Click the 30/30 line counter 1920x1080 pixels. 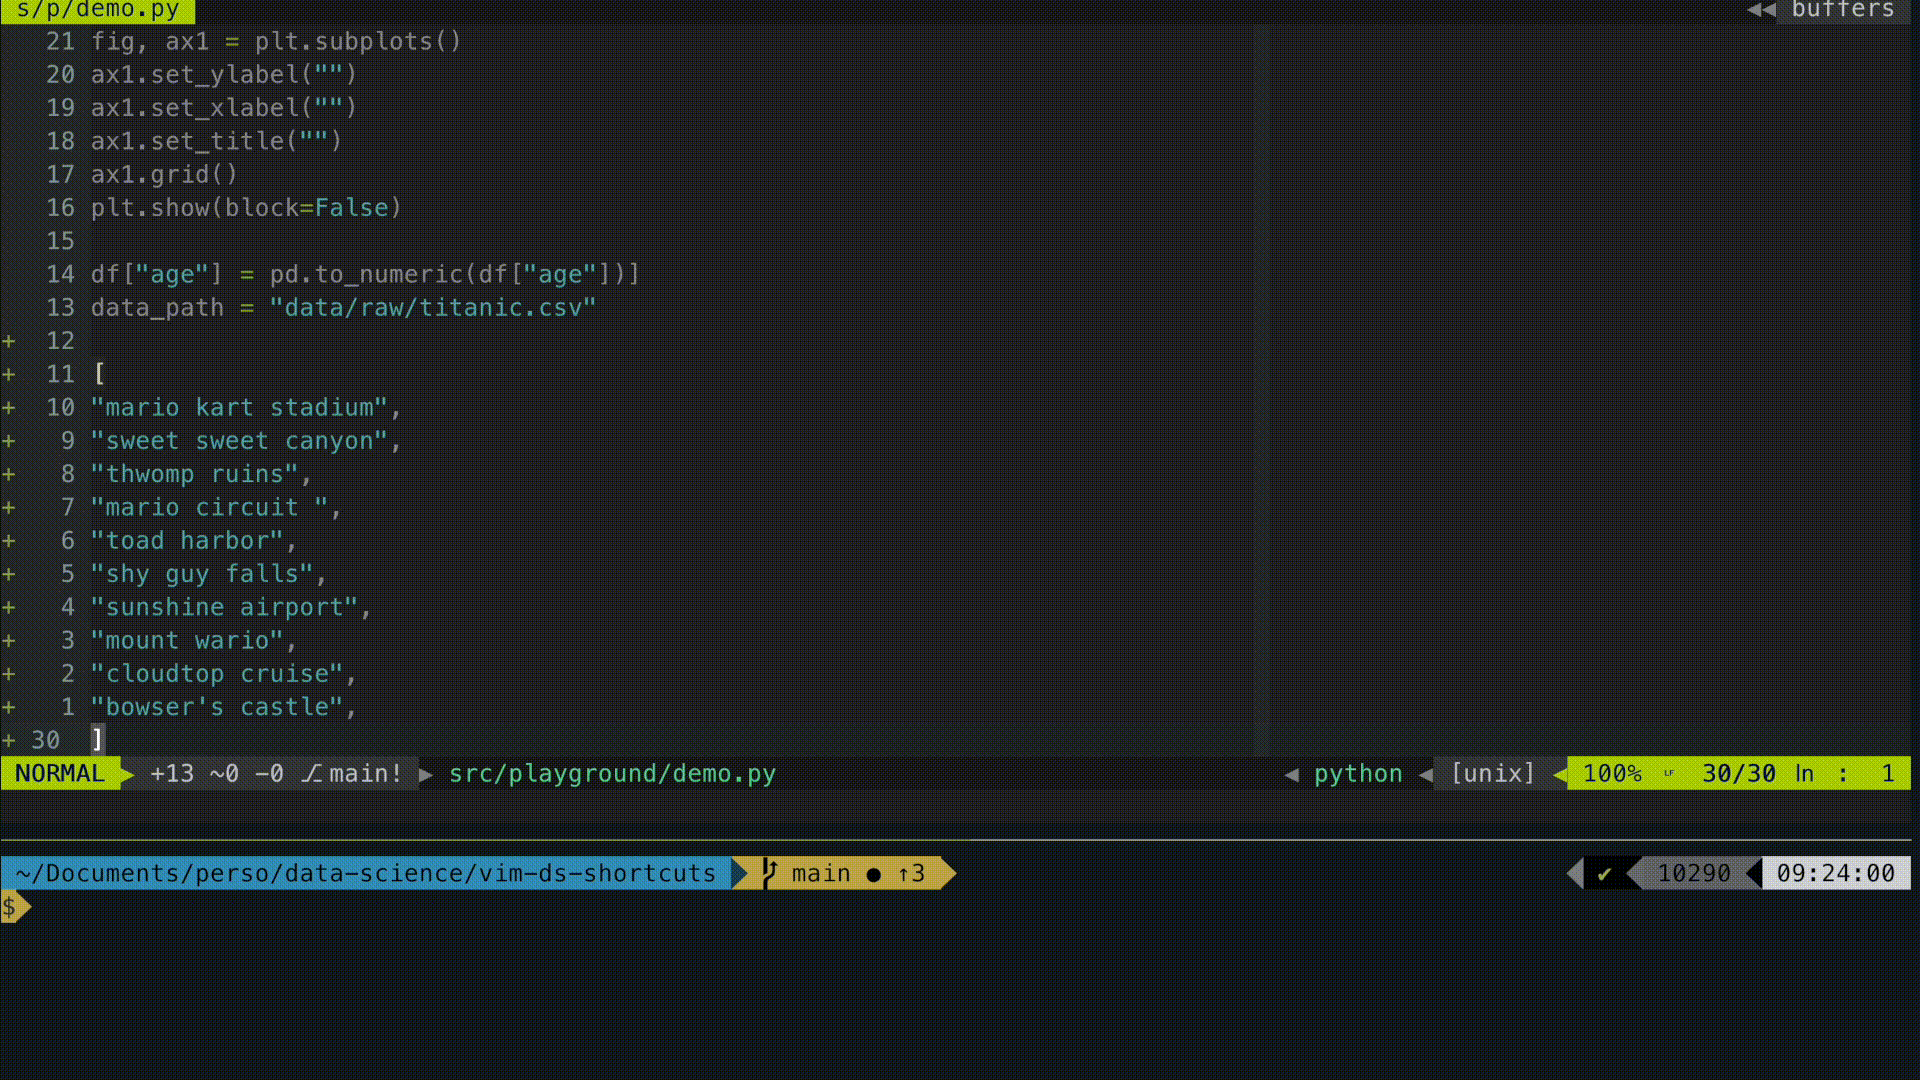point(1738,774)
